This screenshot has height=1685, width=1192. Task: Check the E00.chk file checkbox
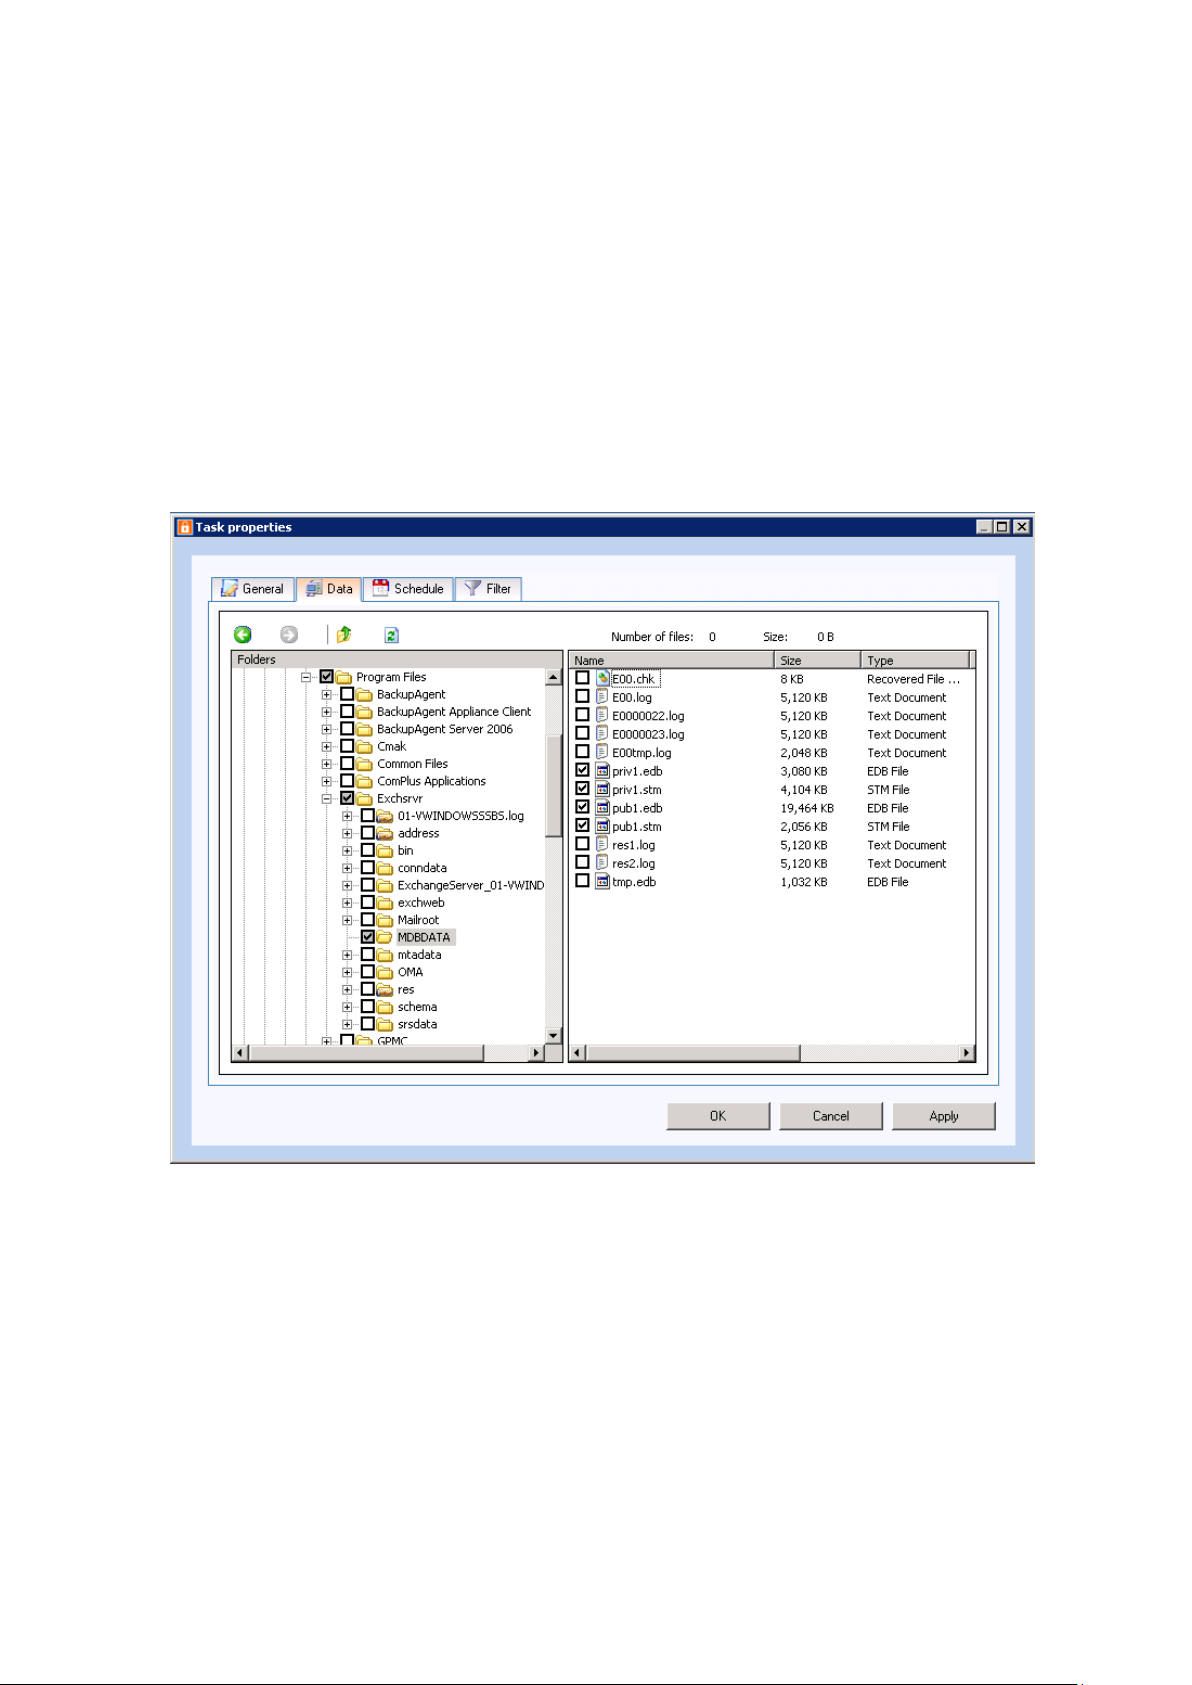point(582,678)
